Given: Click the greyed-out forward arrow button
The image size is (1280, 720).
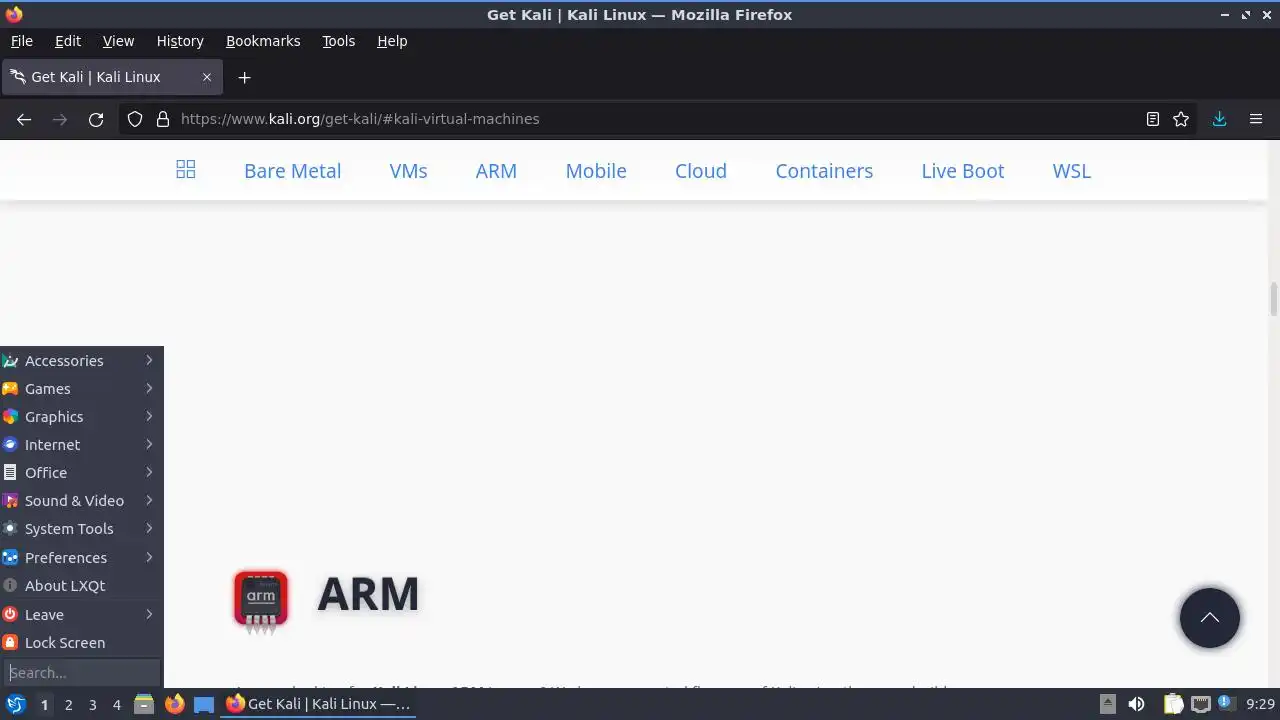Looking at the screenshot, I should tap(60, 119).
